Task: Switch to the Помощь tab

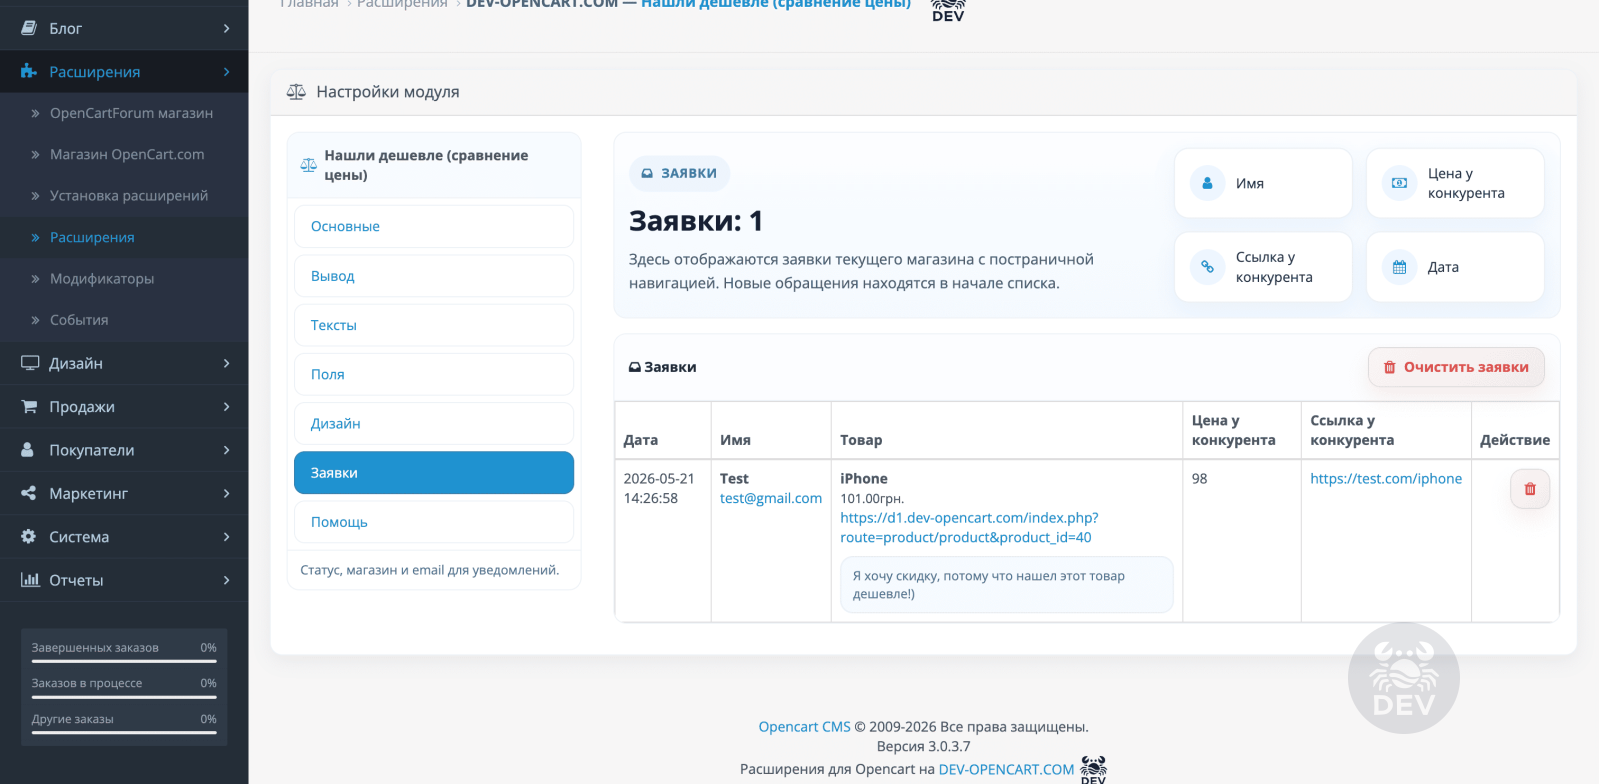Action: pos(434,522)
